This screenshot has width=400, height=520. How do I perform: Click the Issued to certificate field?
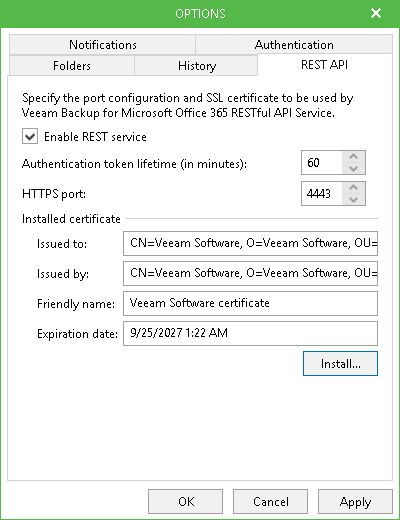250,243
